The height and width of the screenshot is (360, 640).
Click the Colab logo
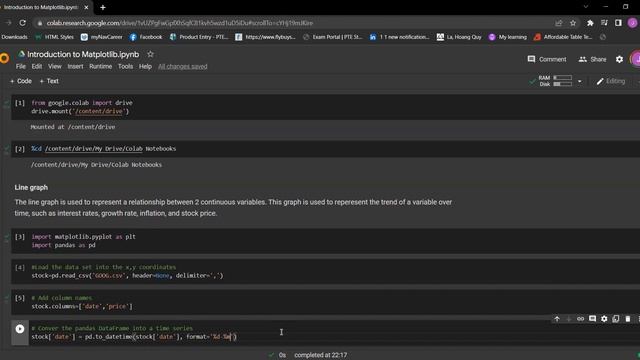click(4, 58)
